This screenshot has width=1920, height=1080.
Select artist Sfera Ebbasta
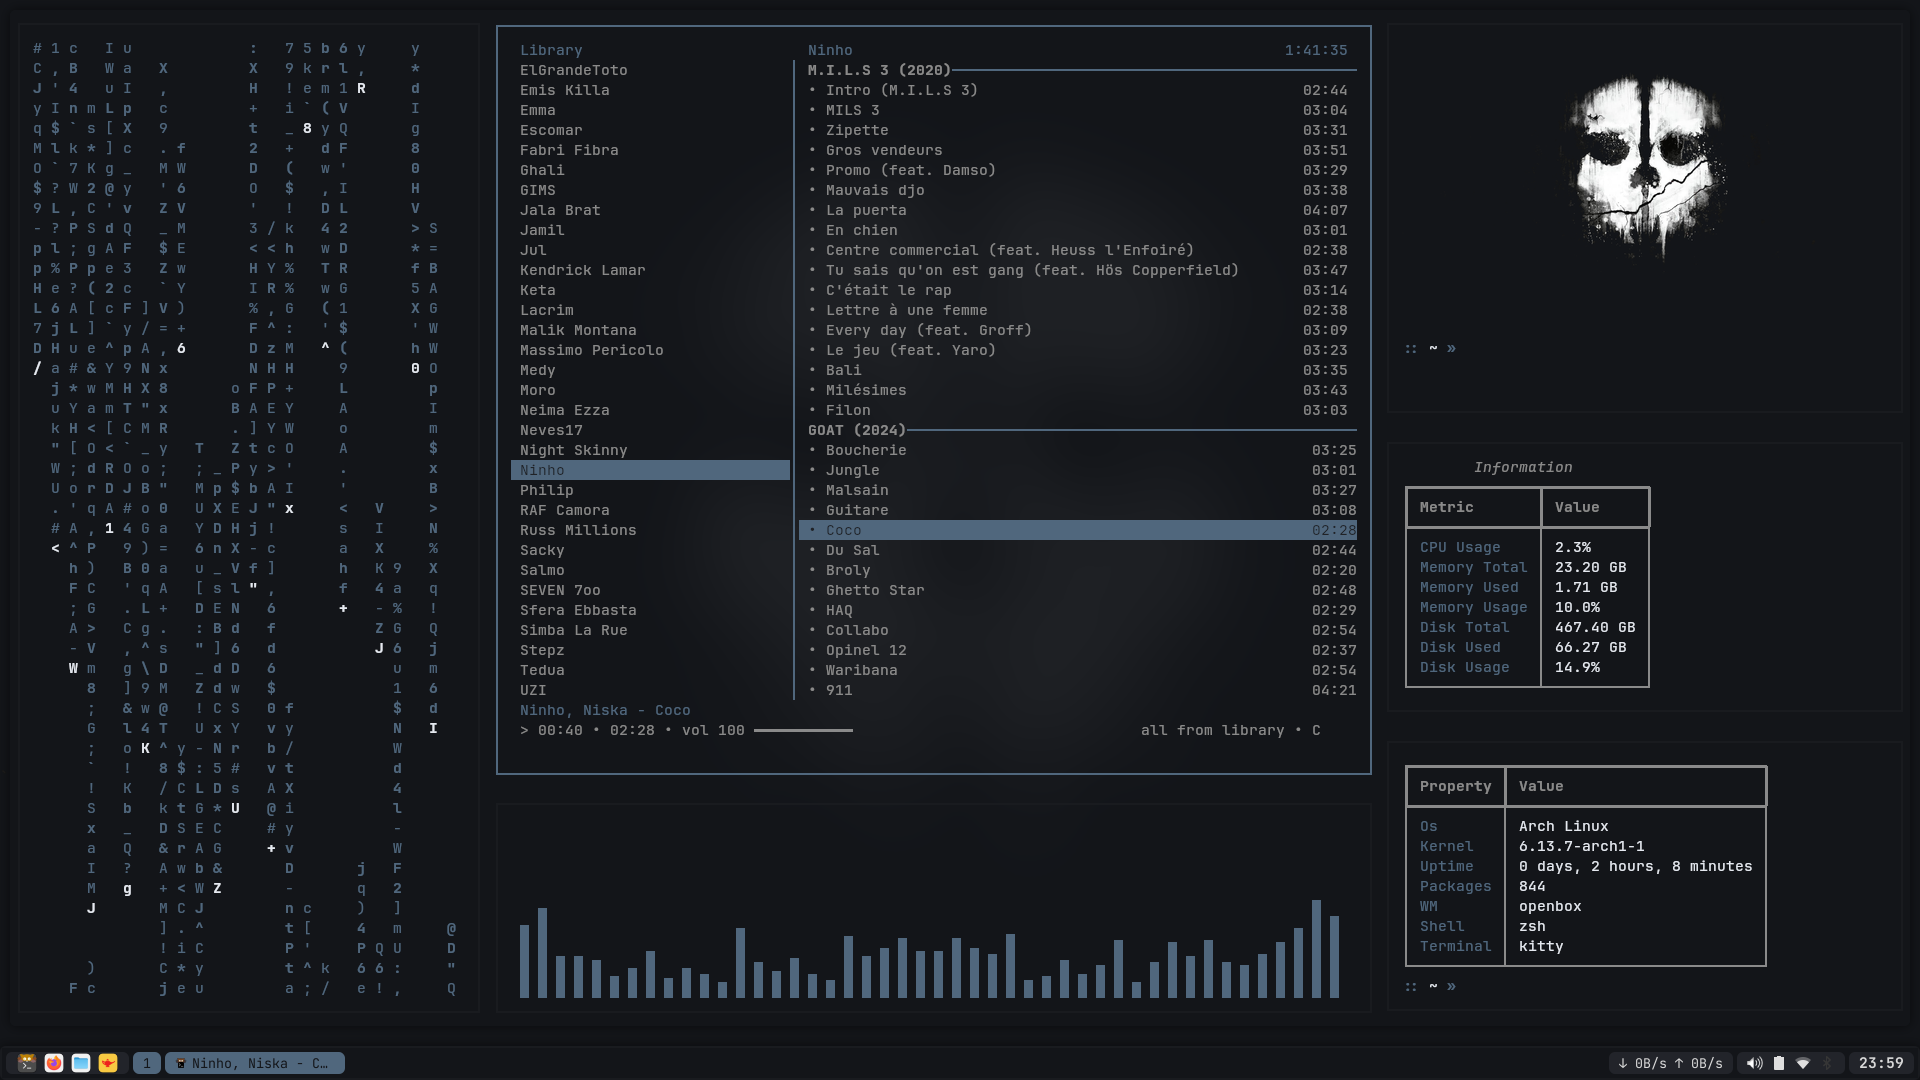[578, 610]
